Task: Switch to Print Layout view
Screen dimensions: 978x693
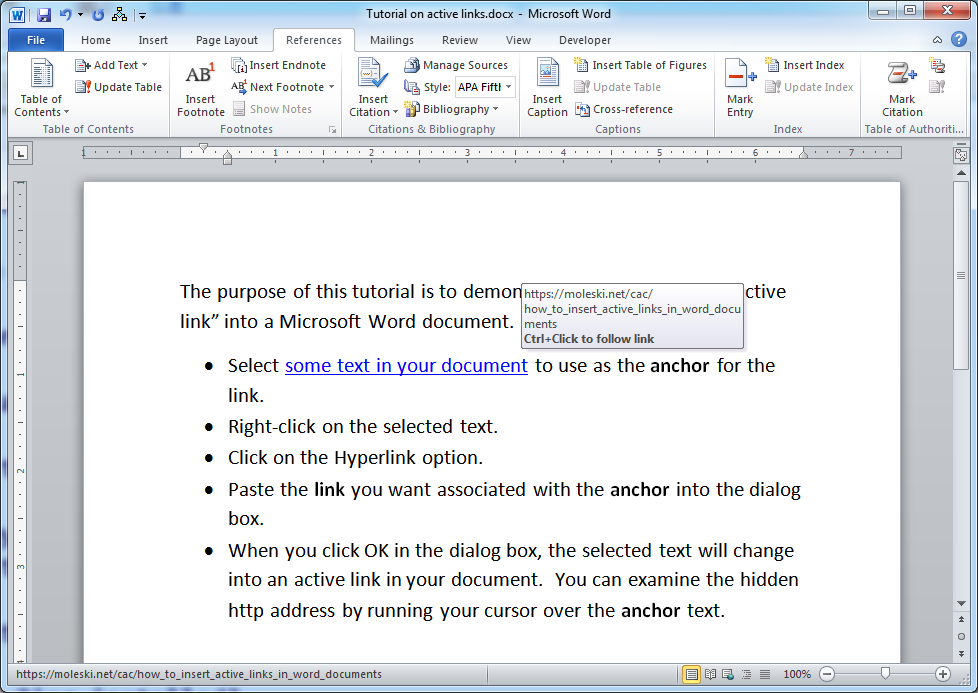Action: tap(691, 674)
